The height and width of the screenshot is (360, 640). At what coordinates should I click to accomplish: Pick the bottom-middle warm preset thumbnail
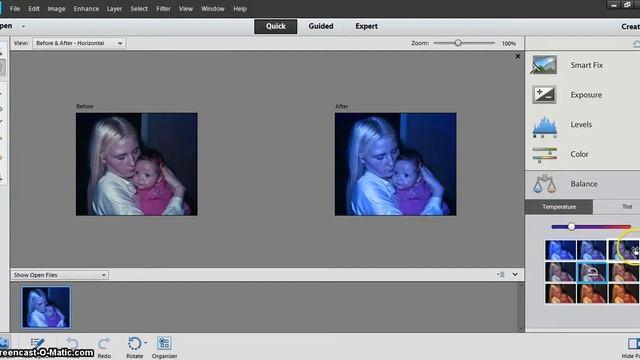(x=592, y=293)
